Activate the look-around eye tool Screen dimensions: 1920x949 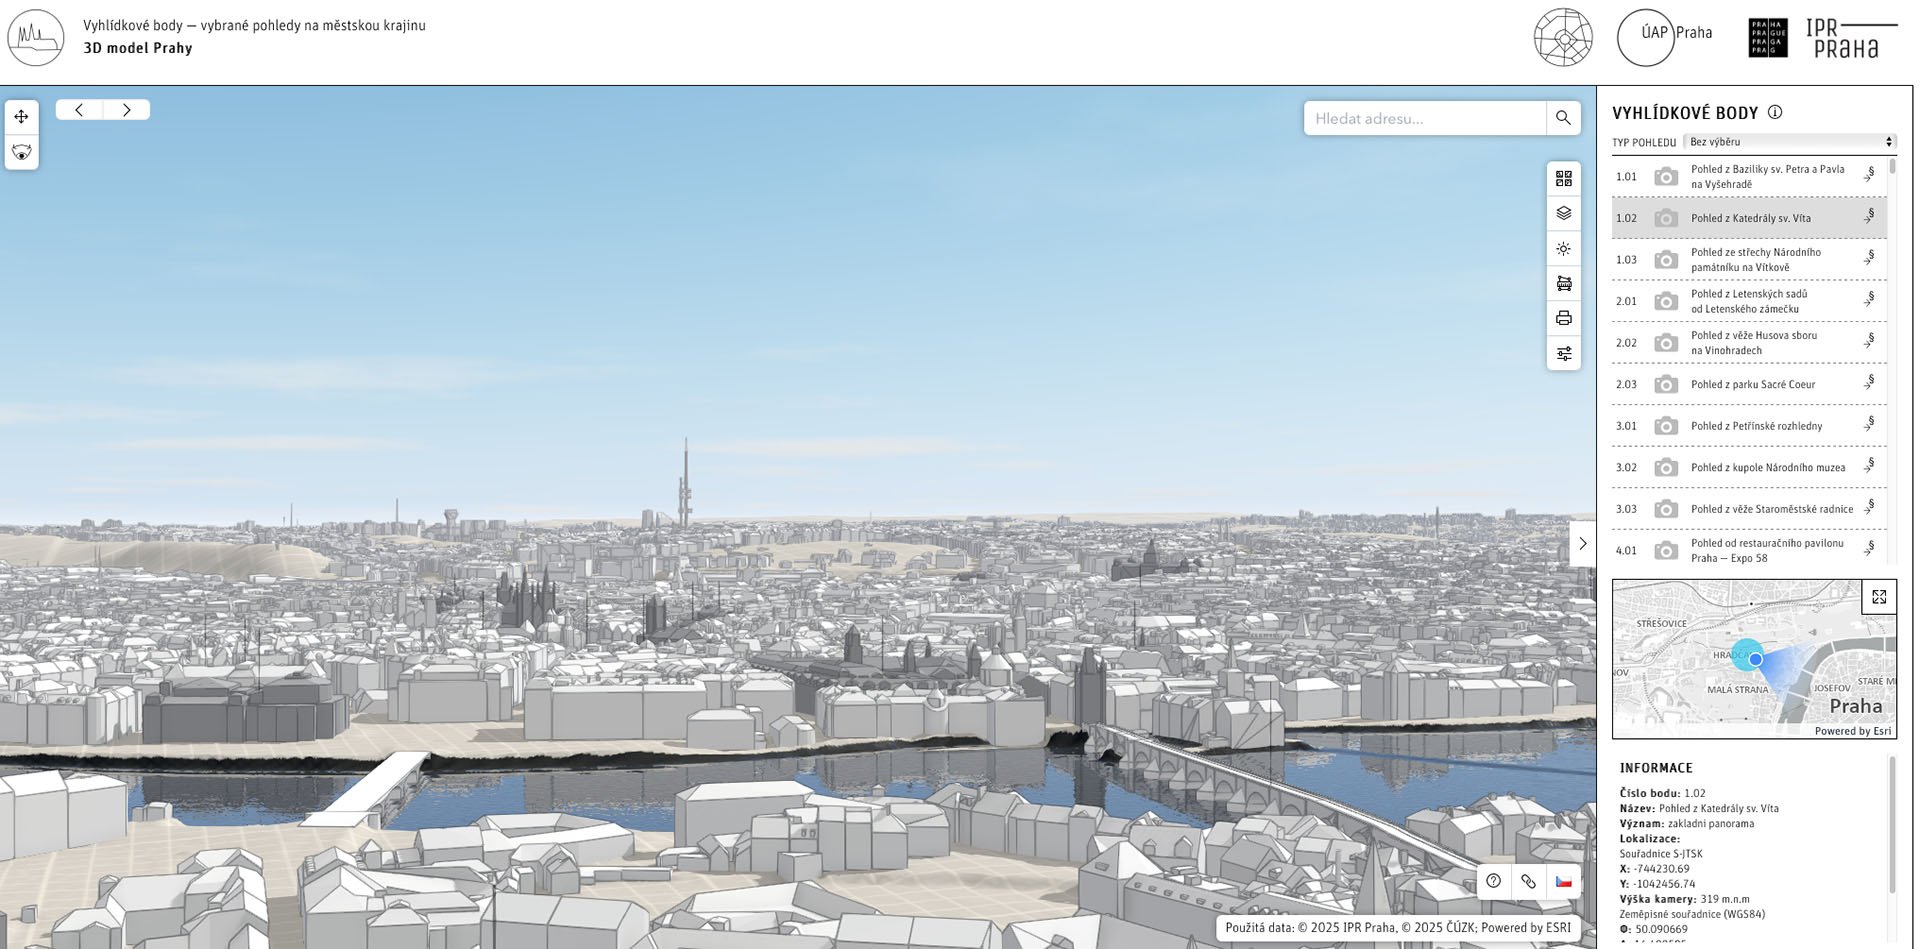point(21,152)
